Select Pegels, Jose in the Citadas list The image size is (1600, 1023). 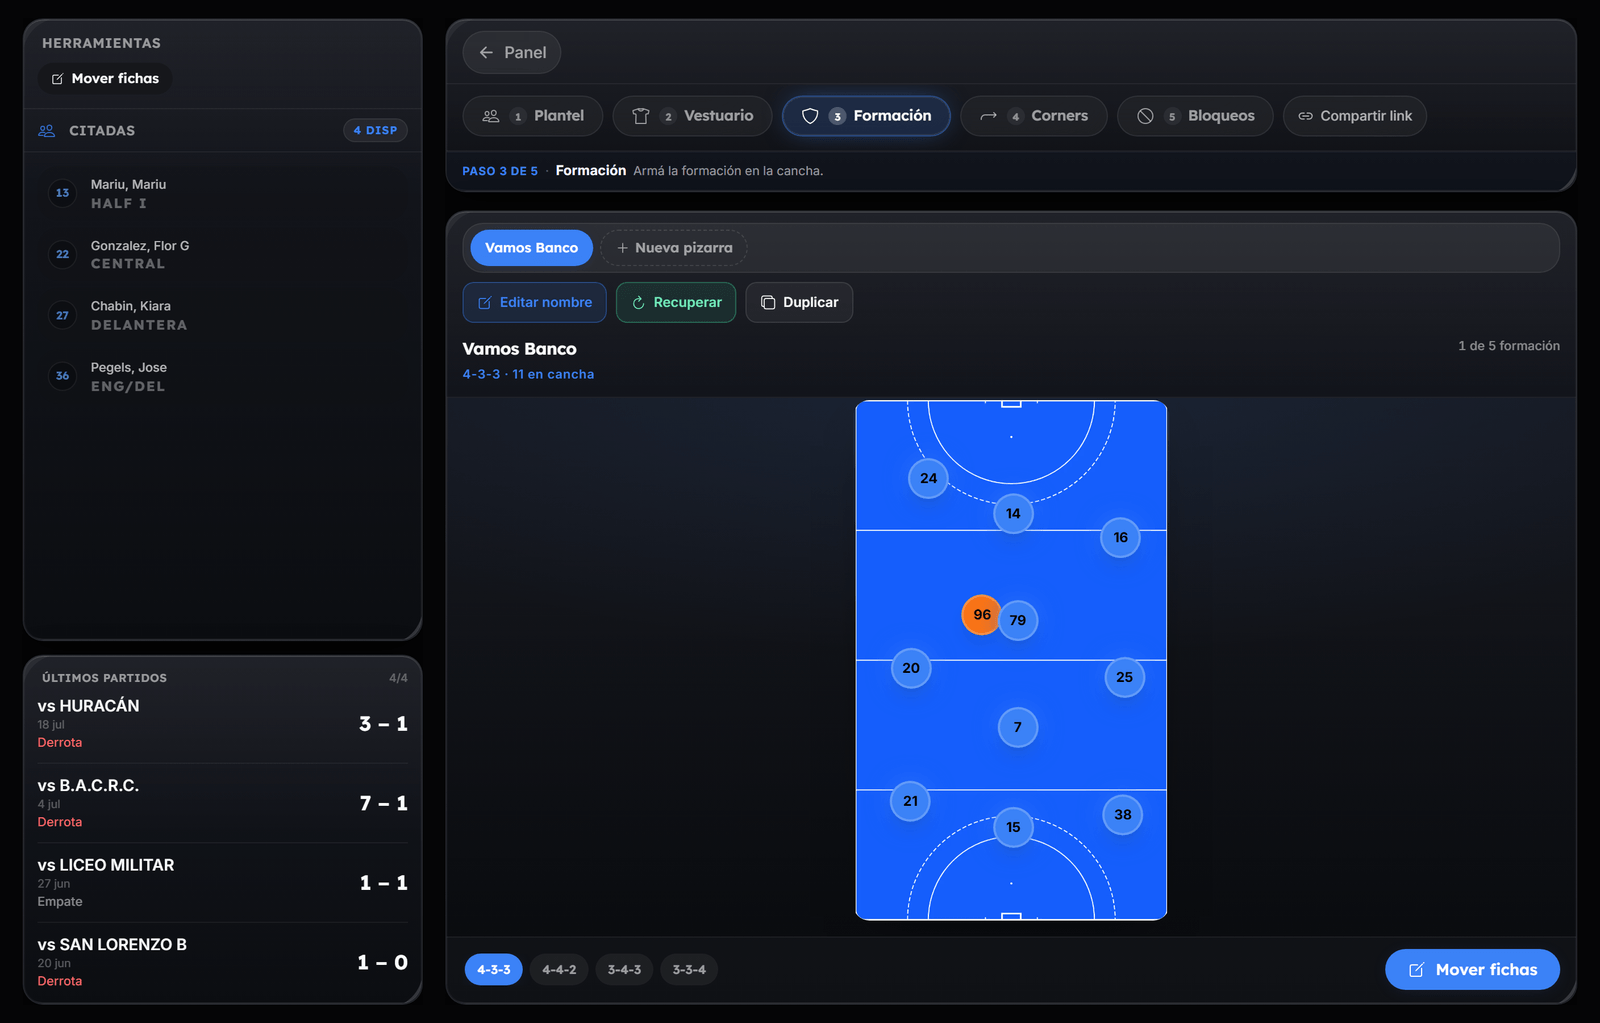coord(223,377)
